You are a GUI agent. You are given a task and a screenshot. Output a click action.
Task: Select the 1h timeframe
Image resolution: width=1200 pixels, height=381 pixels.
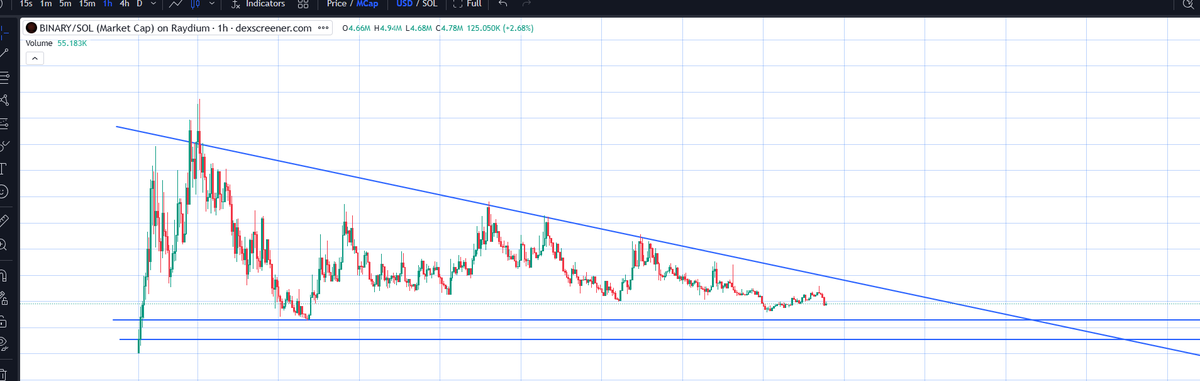click(108, 4)
